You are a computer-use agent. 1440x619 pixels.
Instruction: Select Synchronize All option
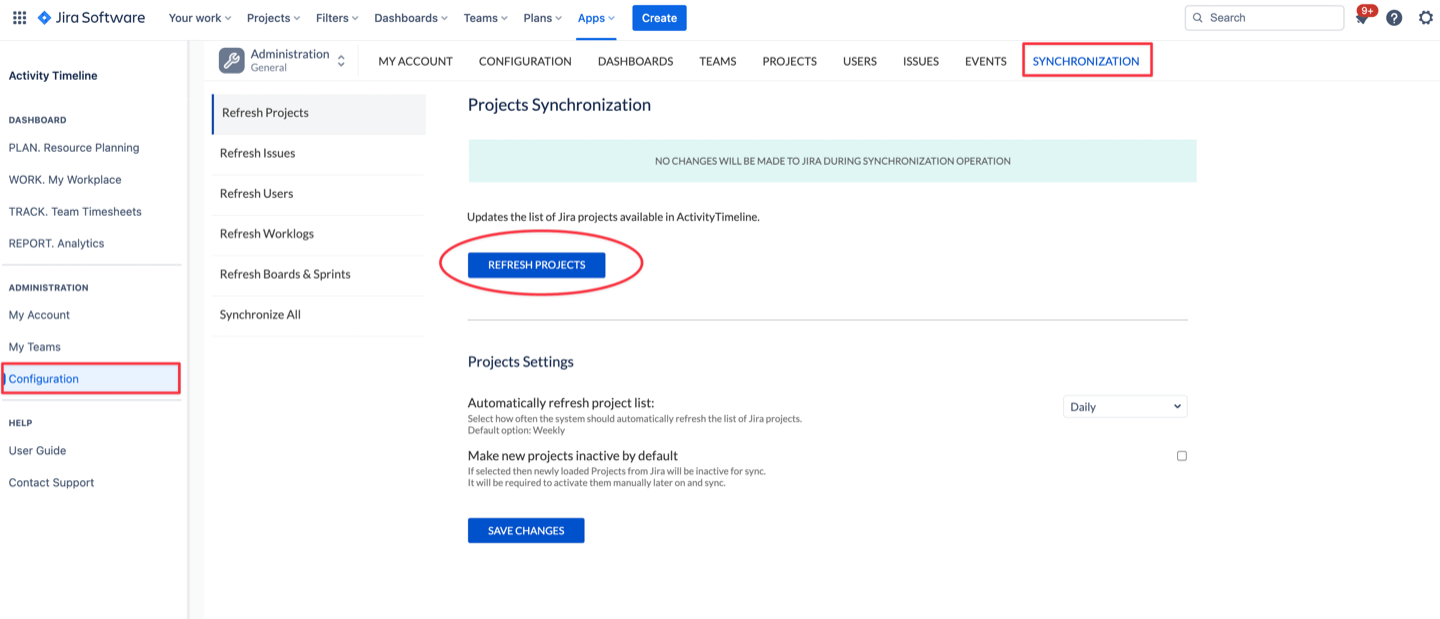[260, 315]
